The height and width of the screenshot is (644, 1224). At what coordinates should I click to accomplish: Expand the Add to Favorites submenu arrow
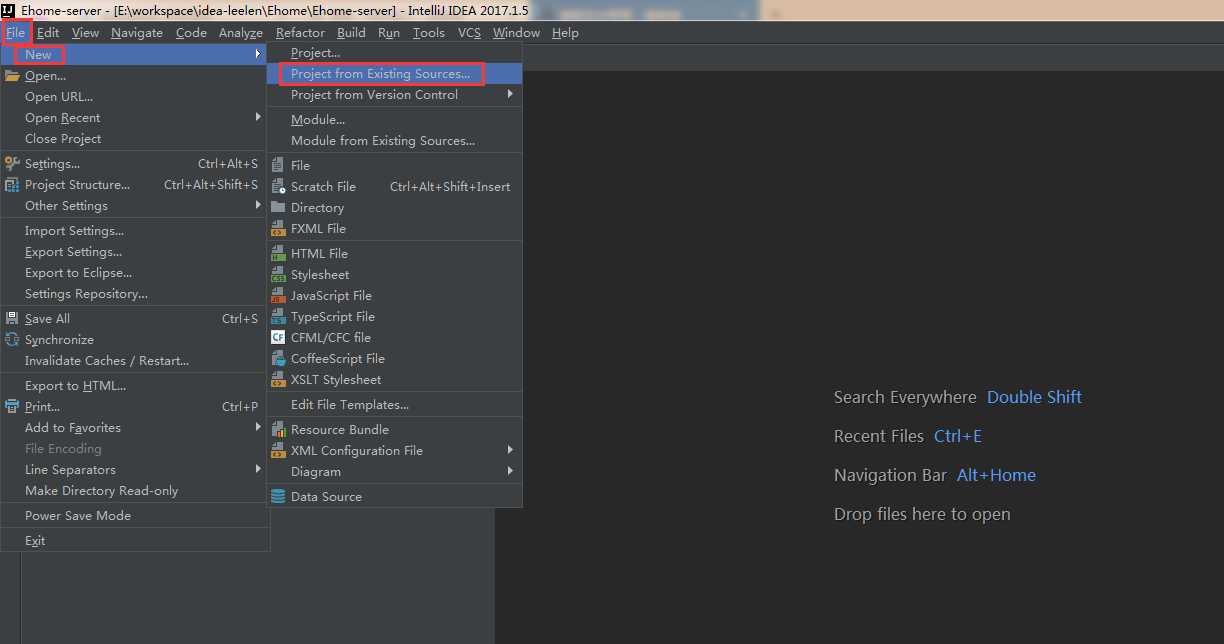click(258, 428)
